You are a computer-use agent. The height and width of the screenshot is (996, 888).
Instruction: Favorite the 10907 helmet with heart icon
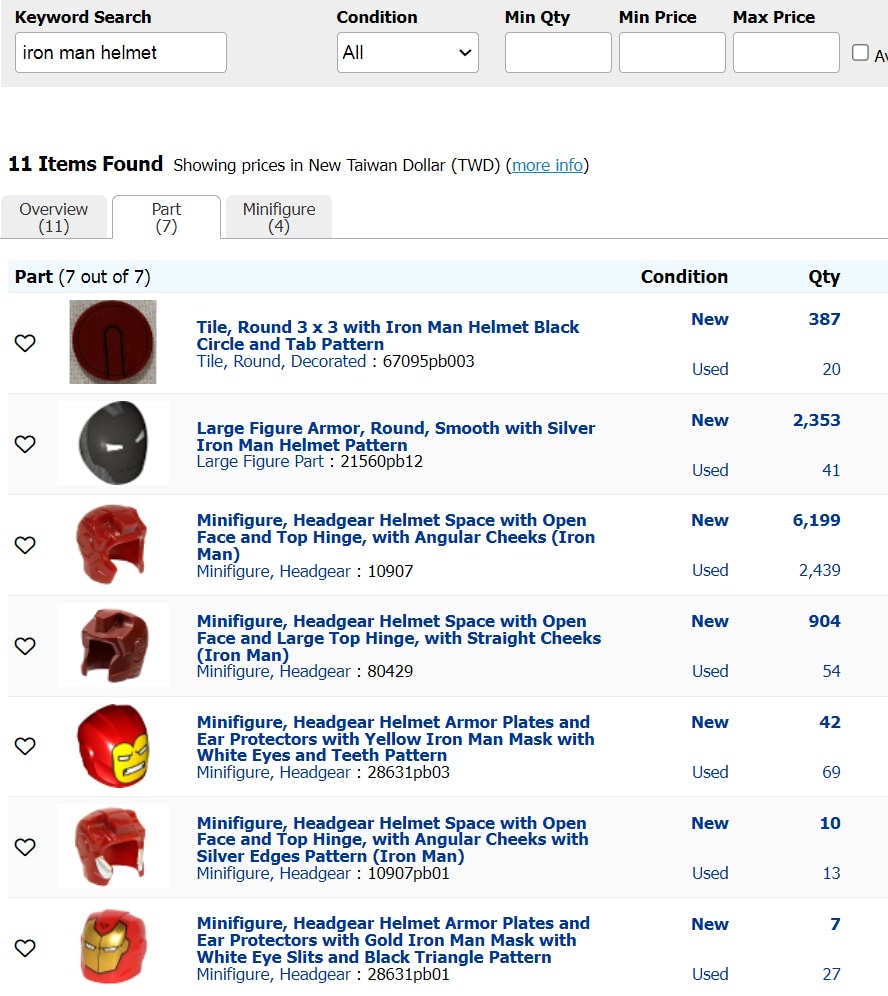[25, 544]
